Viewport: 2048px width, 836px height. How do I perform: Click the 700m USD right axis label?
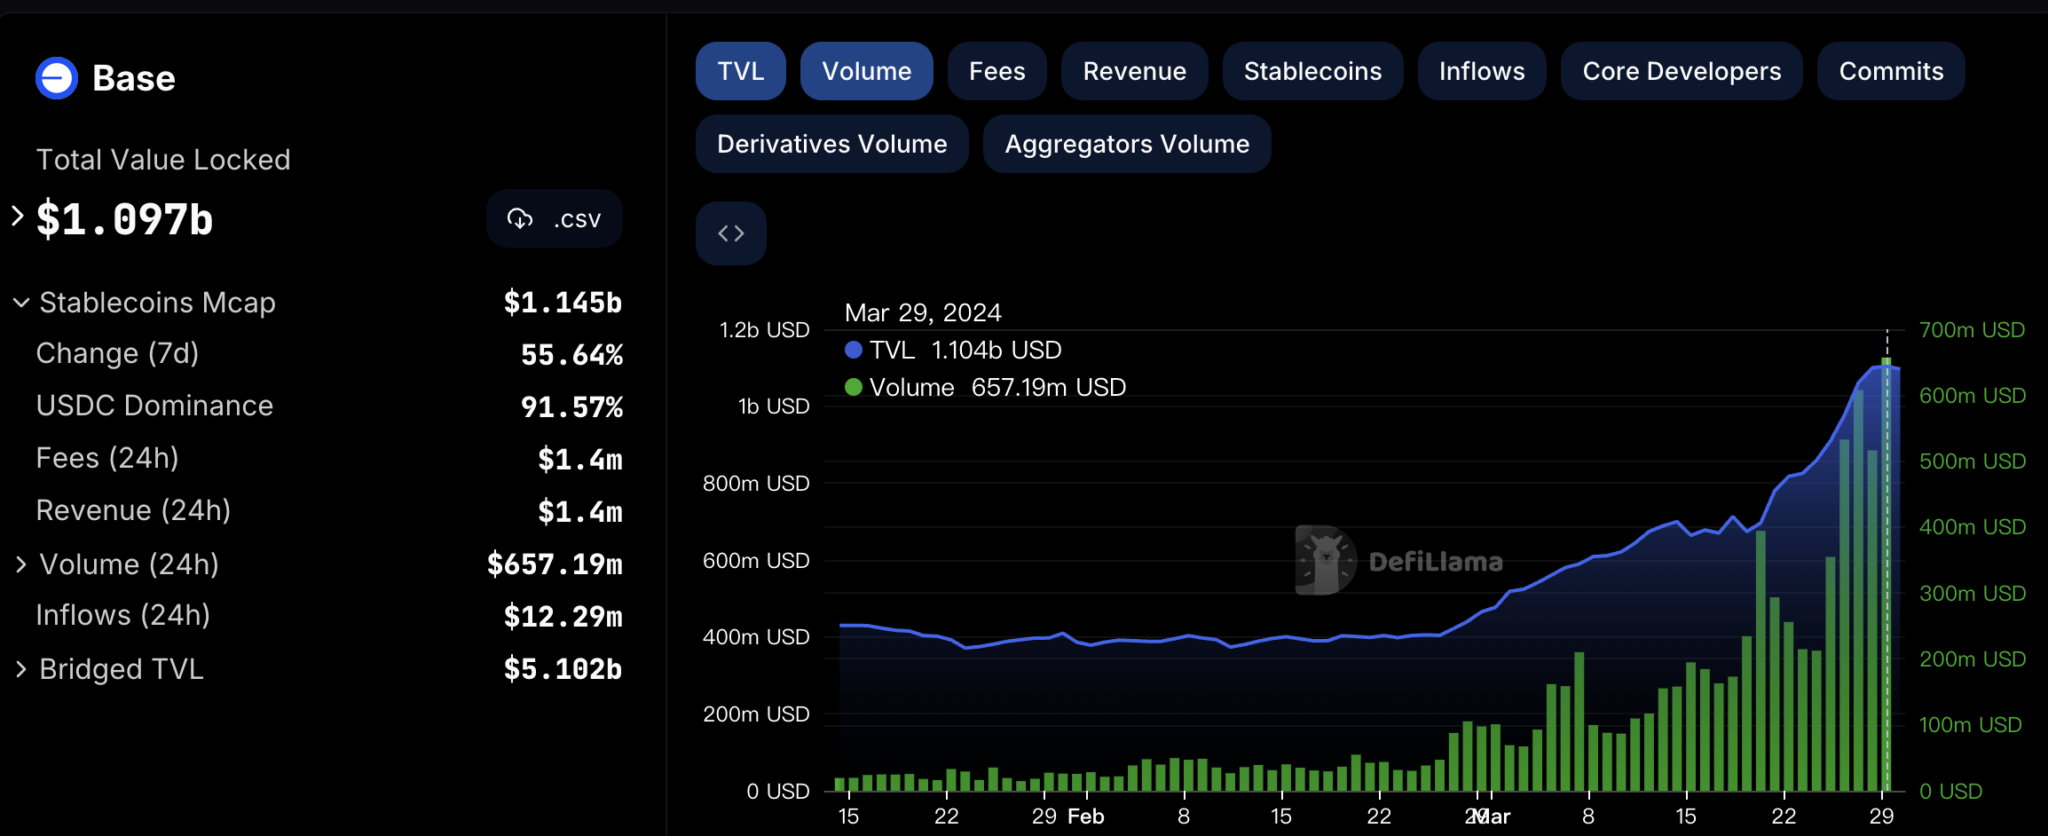[1972, 330]
